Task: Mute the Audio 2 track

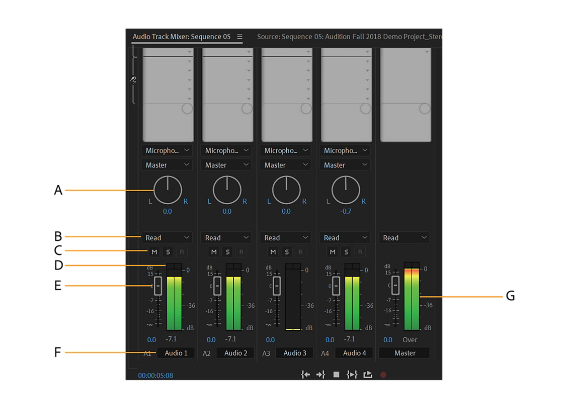Action: 214,252
